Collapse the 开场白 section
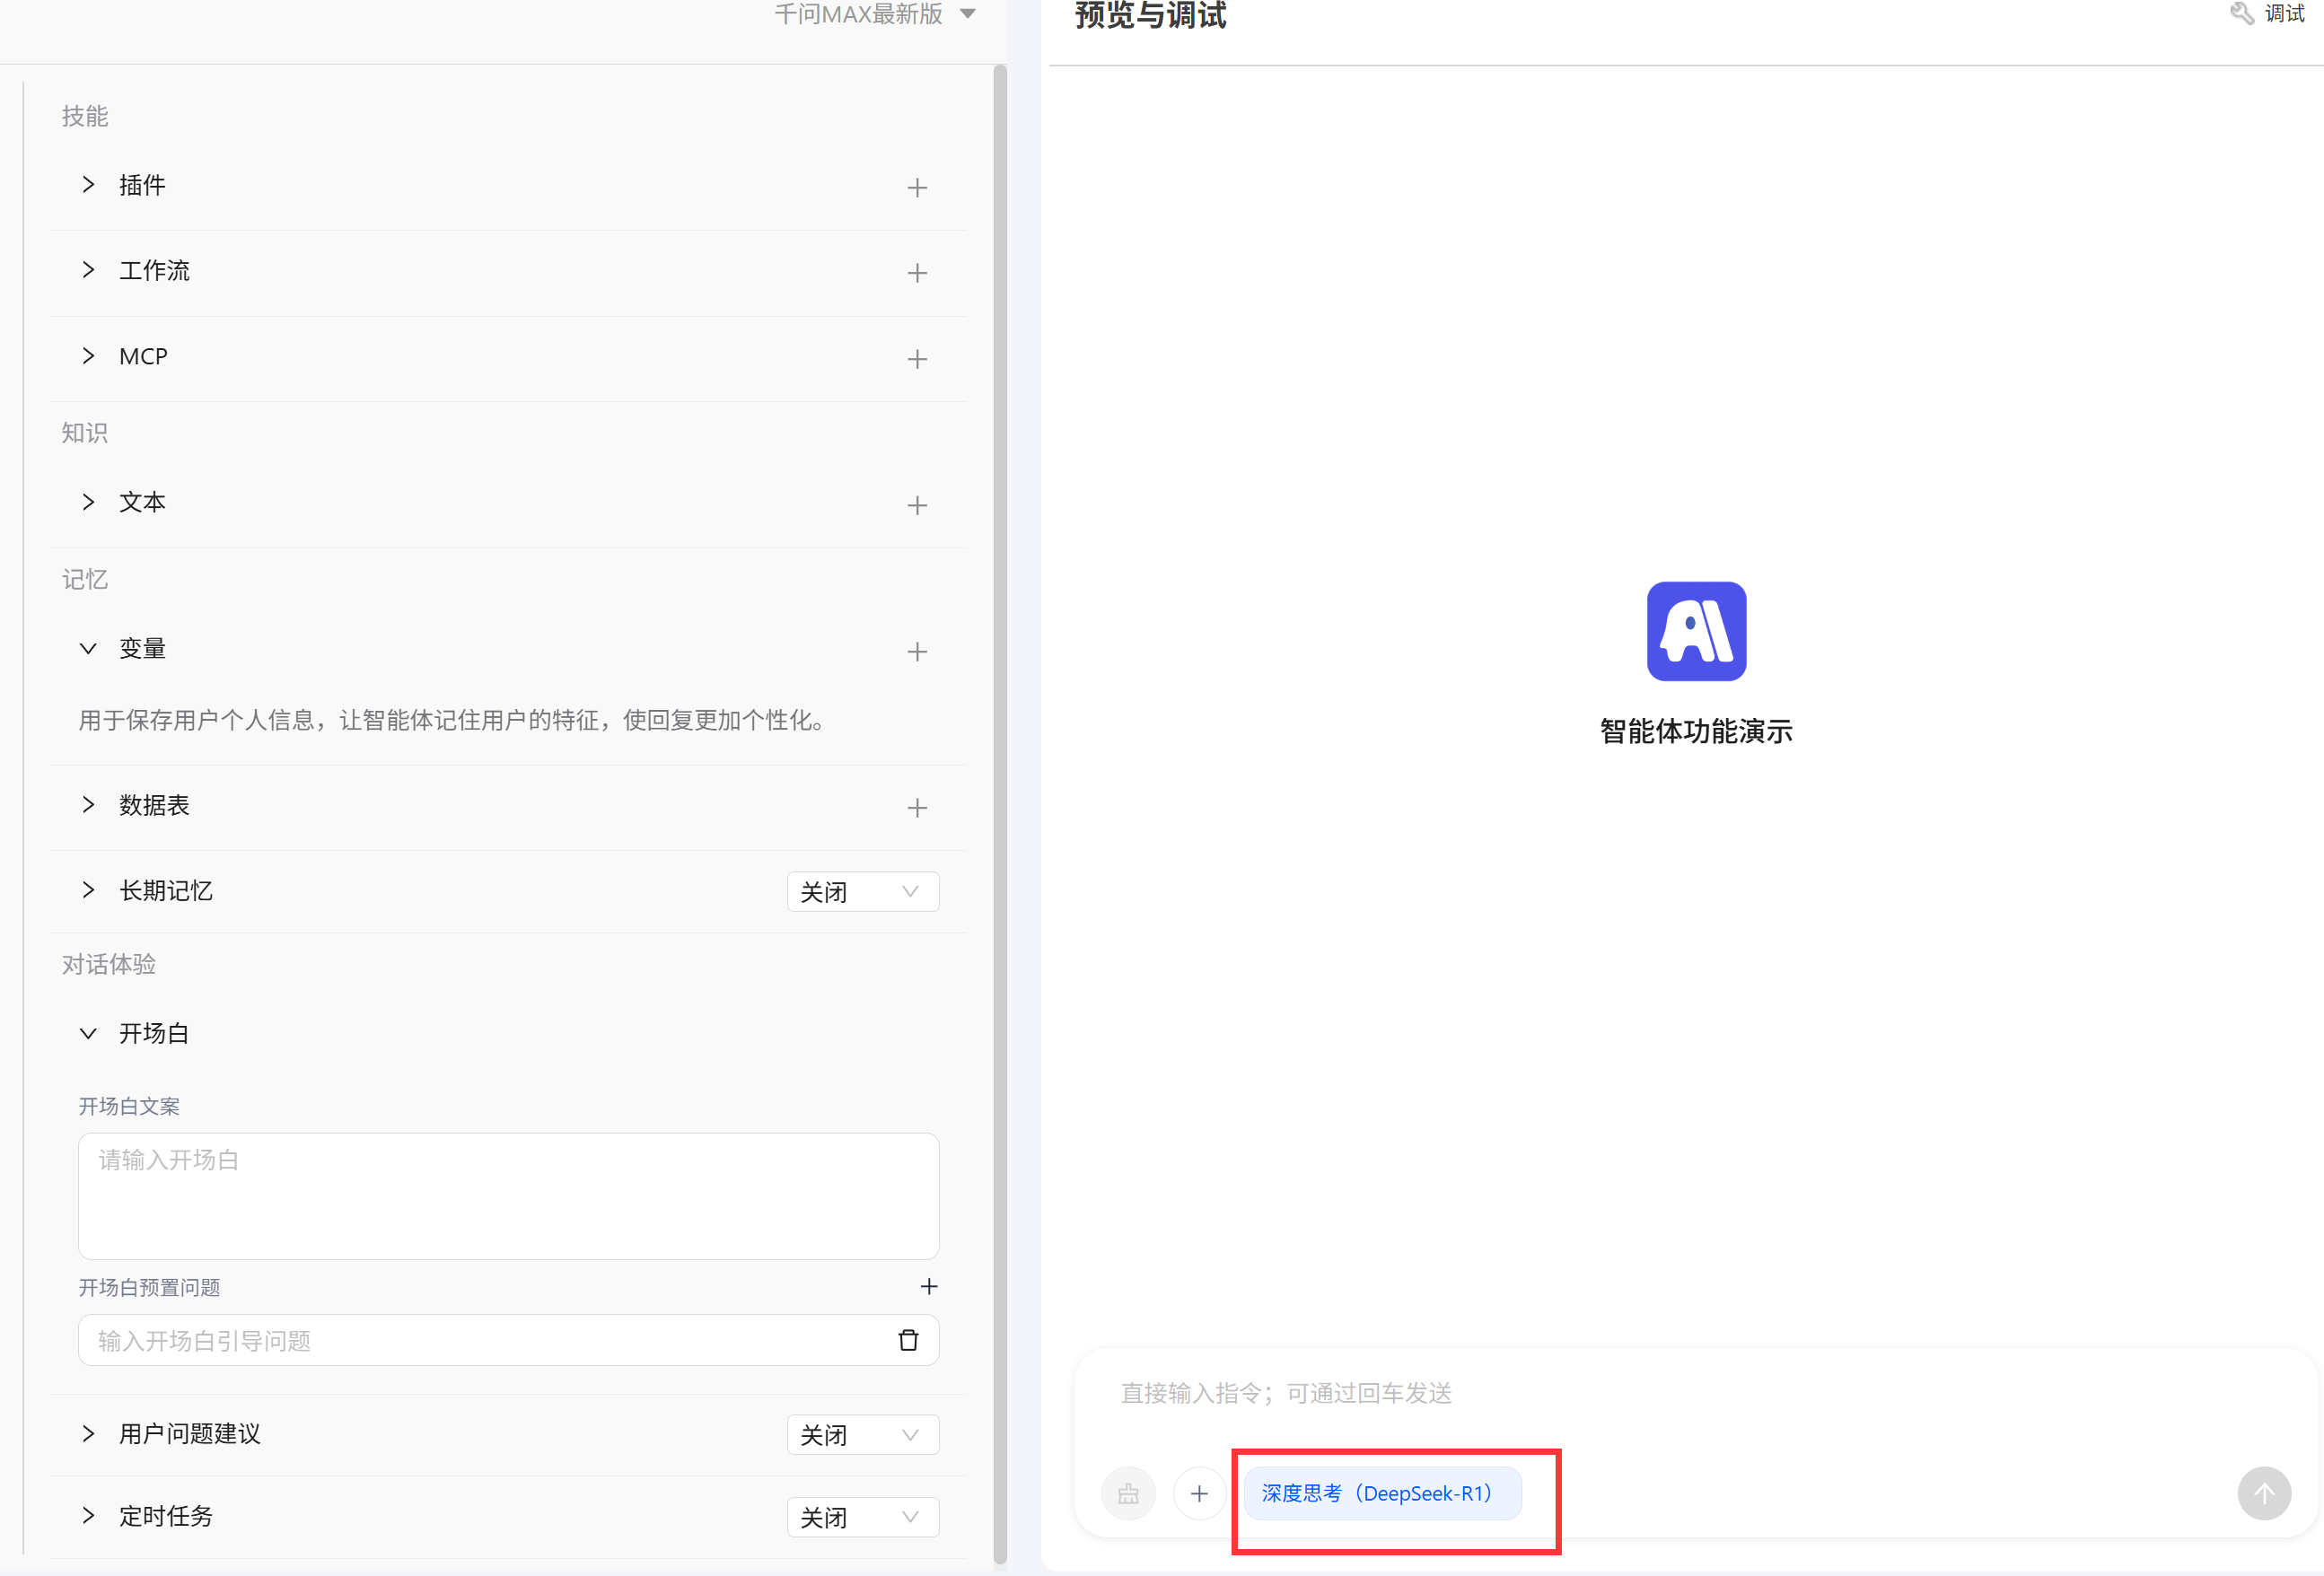Image resolution: width=2324 pixels, height=1576 pixels. coord(89,1034)
